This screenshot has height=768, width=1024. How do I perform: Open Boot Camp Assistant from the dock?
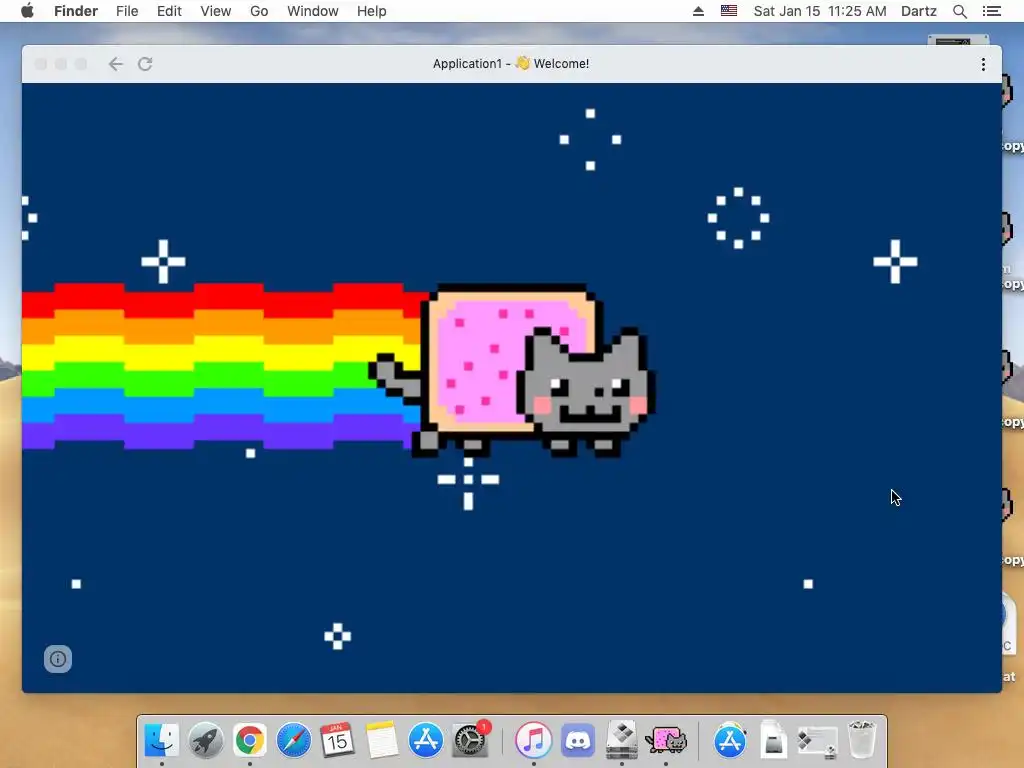tap(622, 741)
